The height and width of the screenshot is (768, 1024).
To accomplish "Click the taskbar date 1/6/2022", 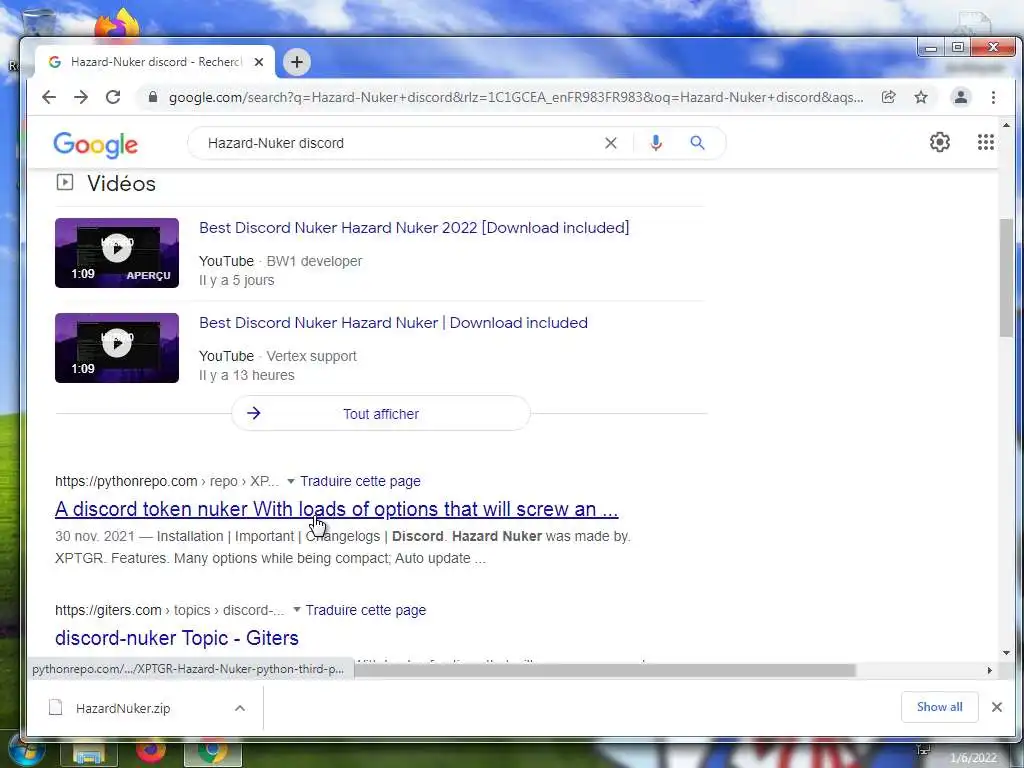I will click(x=973, y=758).
